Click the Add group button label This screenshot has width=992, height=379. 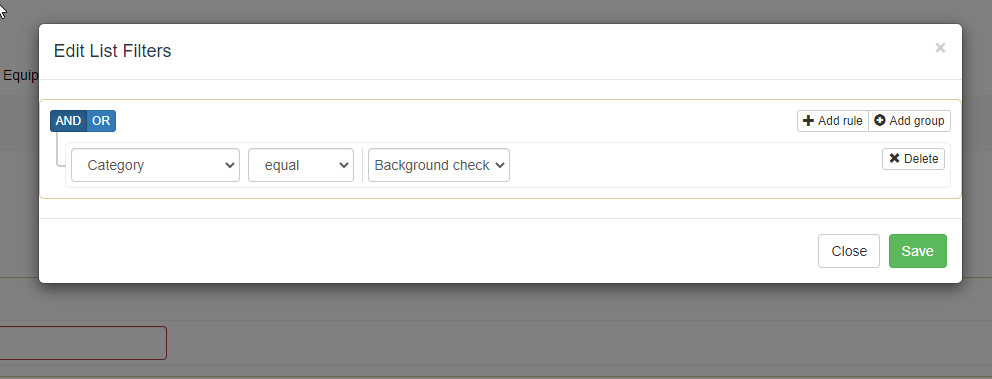[x=917, y=121]
